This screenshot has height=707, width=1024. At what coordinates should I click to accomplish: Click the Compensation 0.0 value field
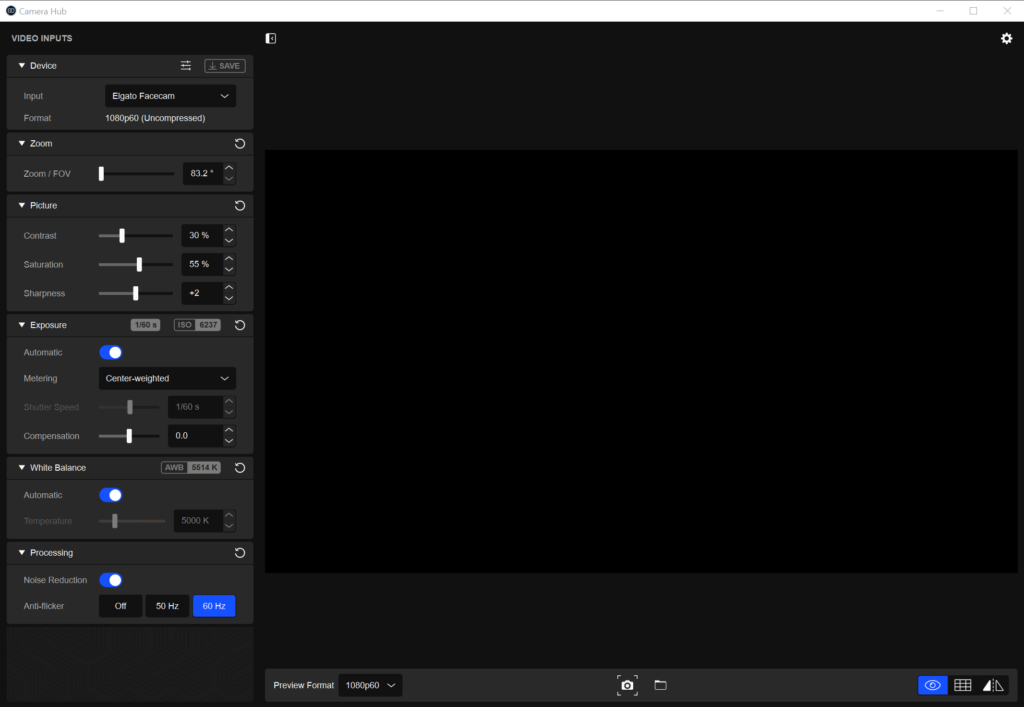195,436
